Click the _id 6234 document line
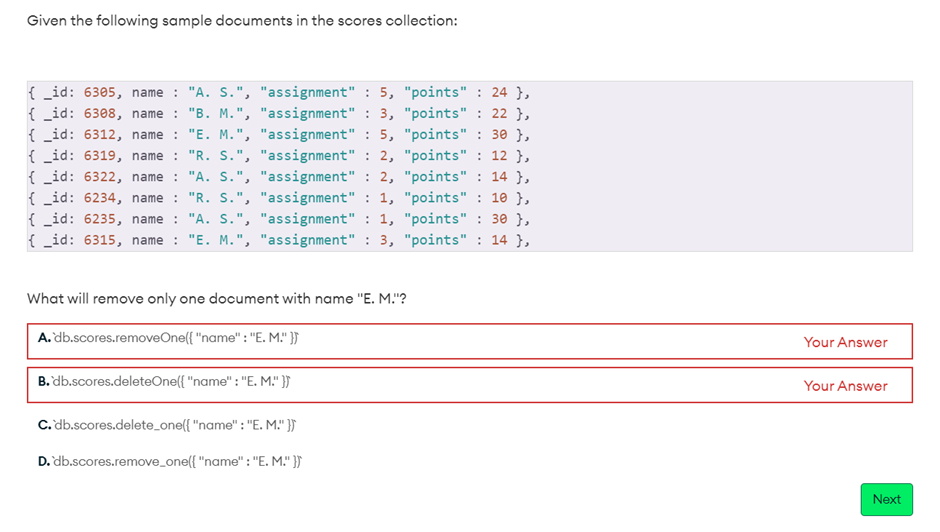940x532 pixels. (x=278, y=198)
